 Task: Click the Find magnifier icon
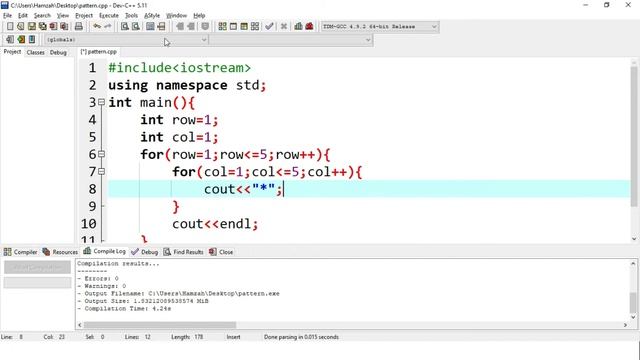pos(125,27)
